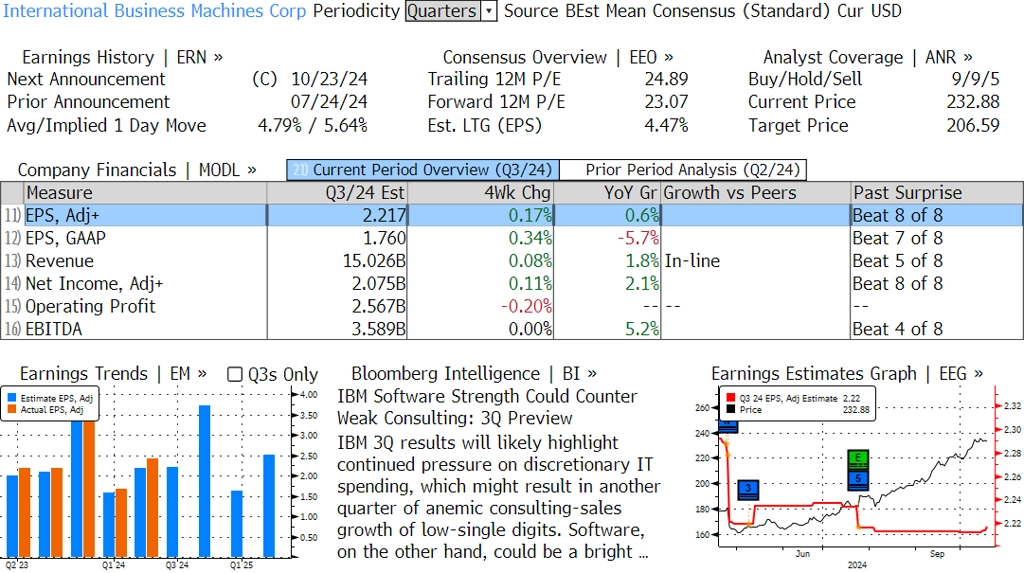
Task: Click red Q3 24 EPS estimate legend swatch
Action: (x=731, y=398)
